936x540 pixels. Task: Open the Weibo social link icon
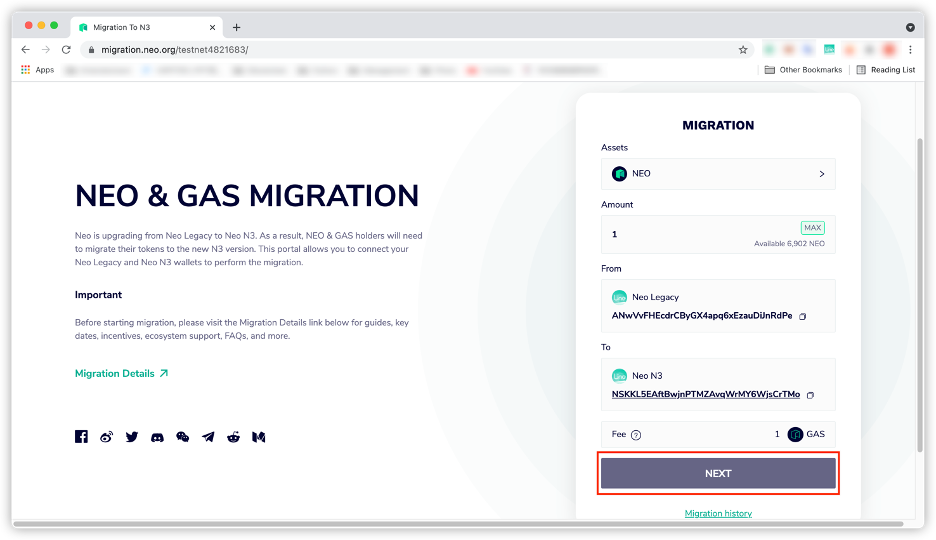coord(107,437)
